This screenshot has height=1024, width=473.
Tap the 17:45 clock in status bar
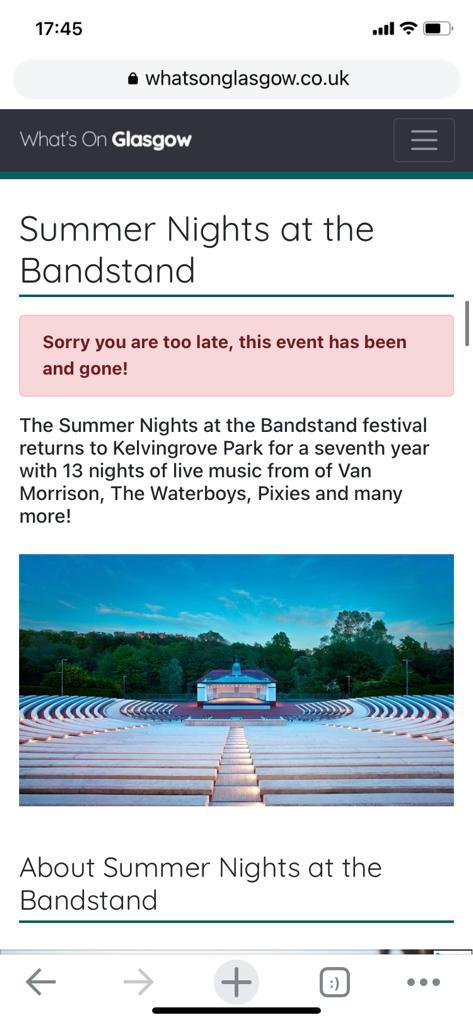59,29
